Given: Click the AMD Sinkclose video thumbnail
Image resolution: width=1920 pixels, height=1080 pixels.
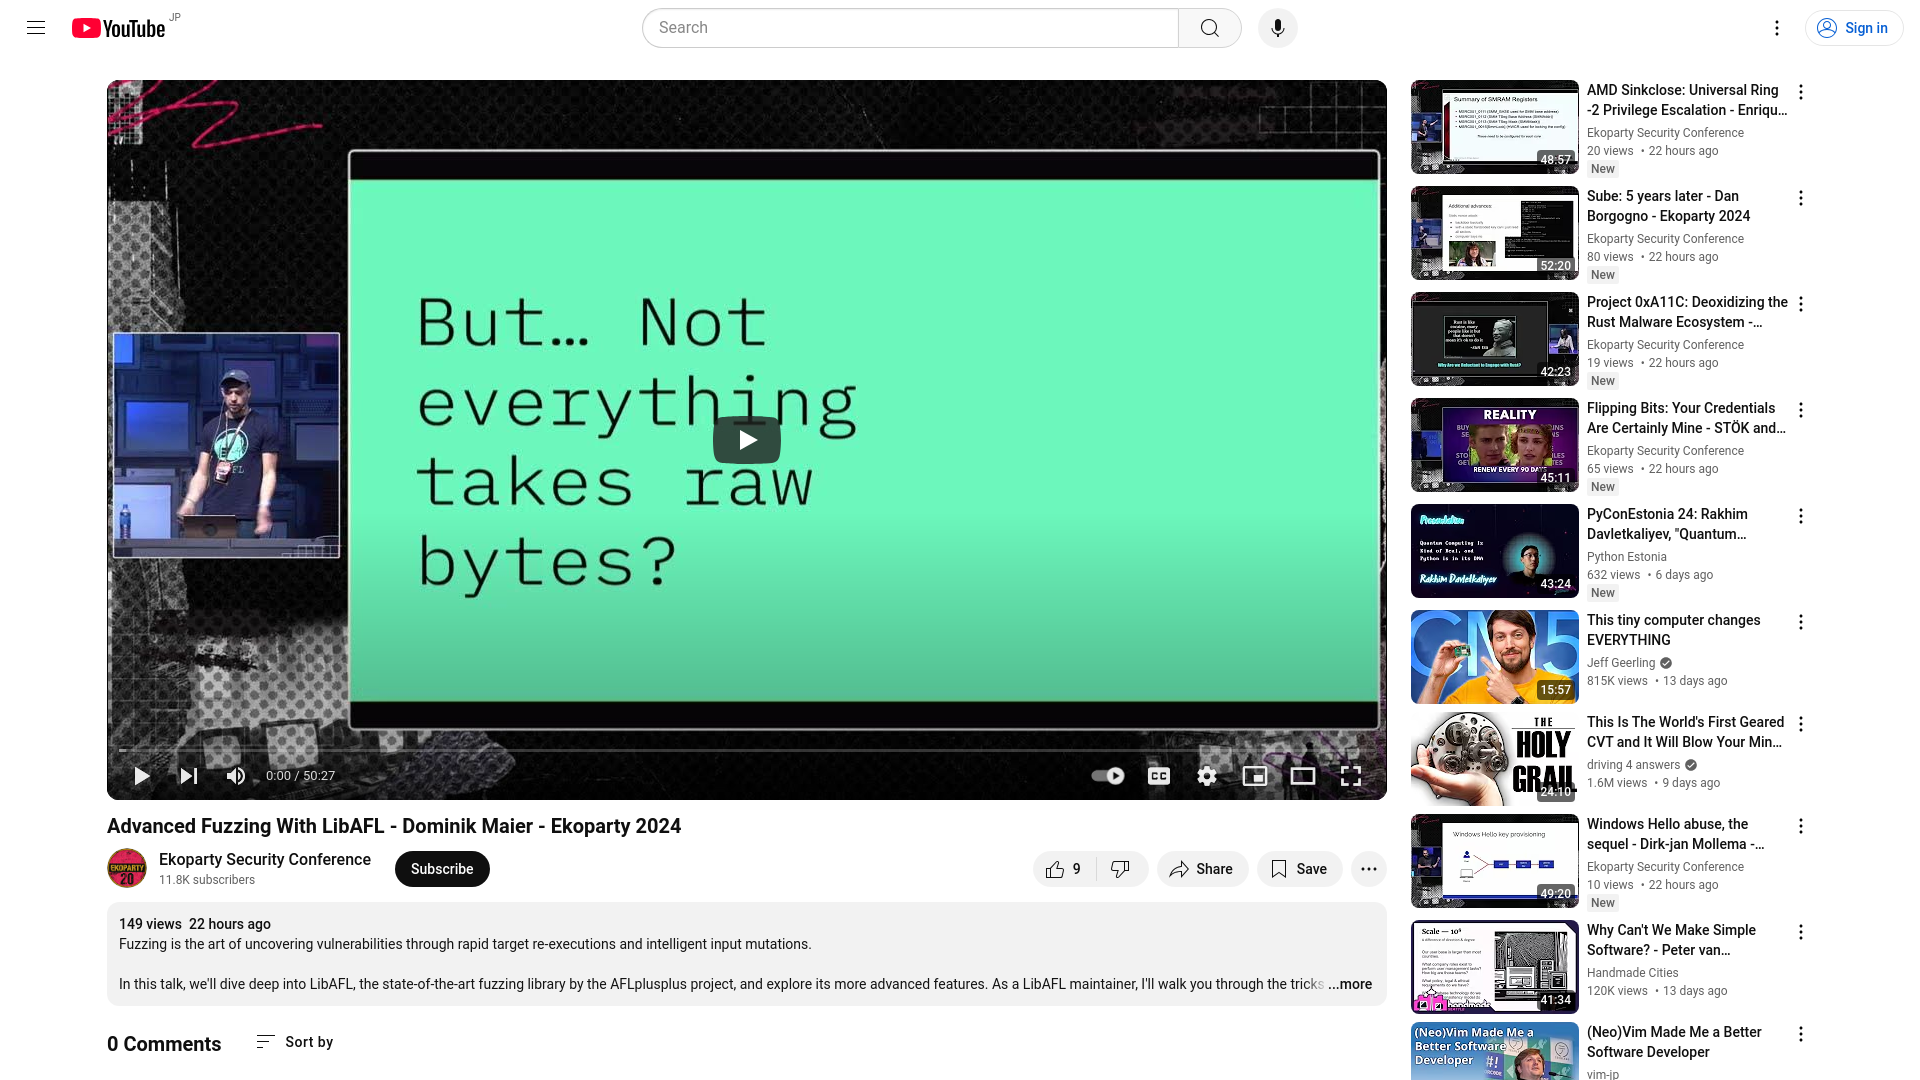Looking at the screenshot, I should click(1494, 125).
